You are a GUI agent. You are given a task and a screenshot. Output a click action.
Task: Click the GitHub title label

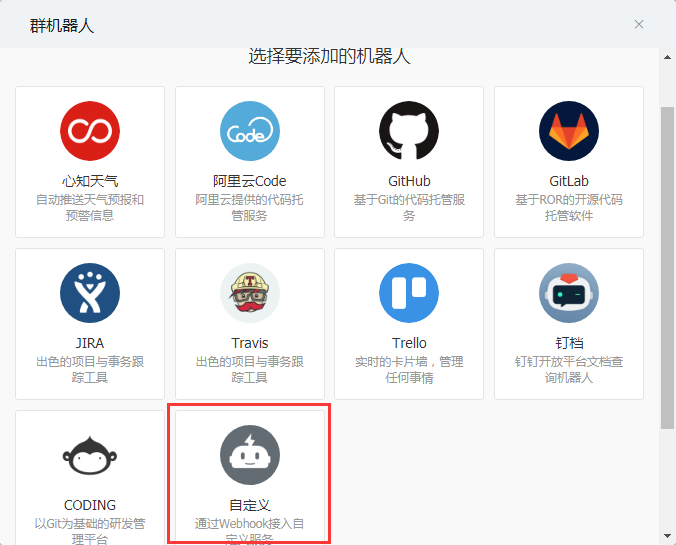[x=409, y=181]
